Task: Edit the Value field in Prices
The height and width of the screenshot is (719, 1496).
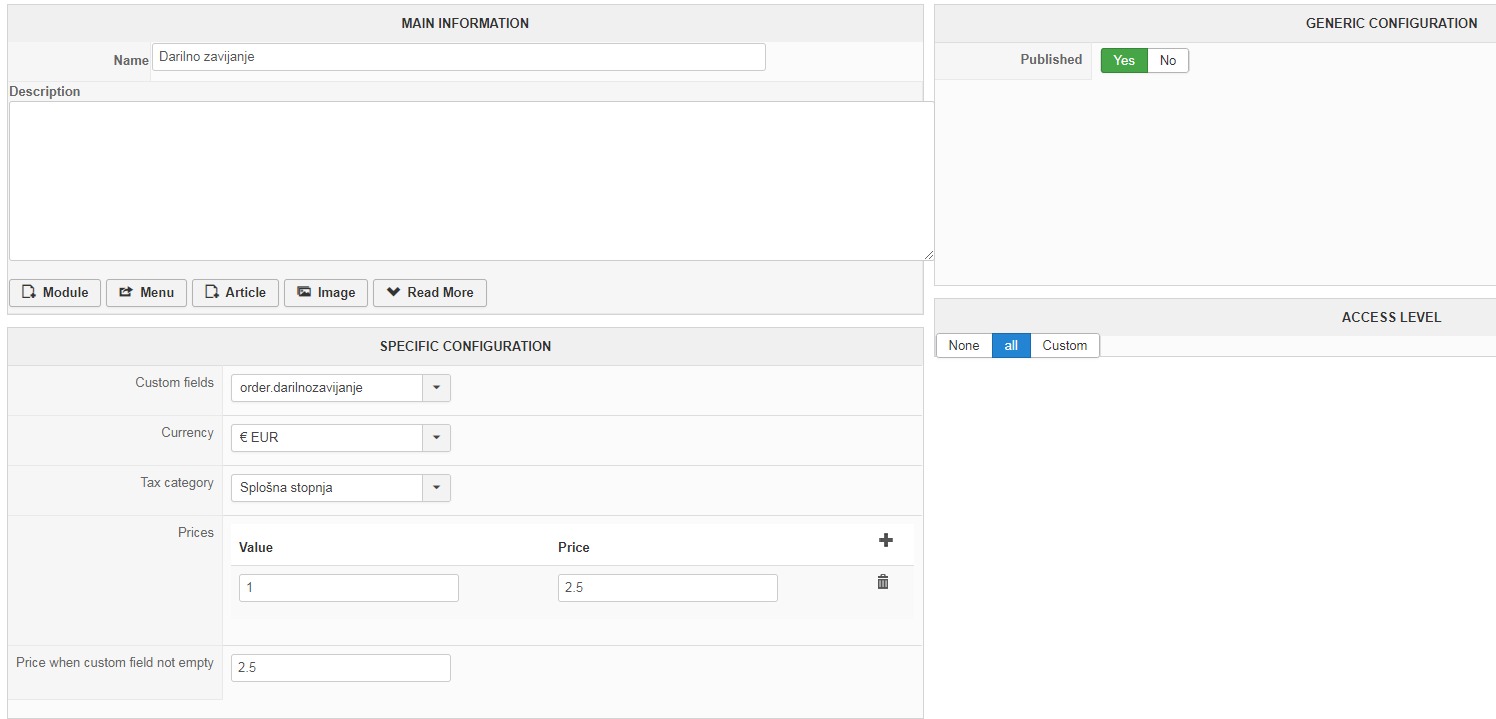Action: (x=348, y=588)
